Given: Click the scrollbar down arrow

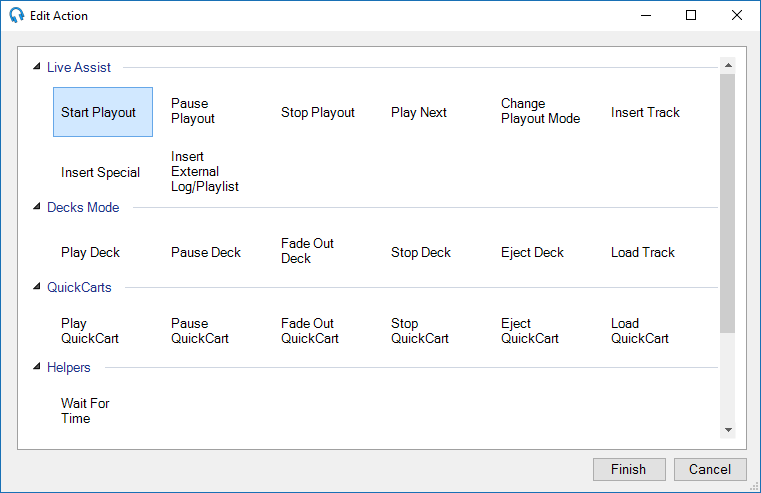Looking at the screenshot, I should click(728, 430).
